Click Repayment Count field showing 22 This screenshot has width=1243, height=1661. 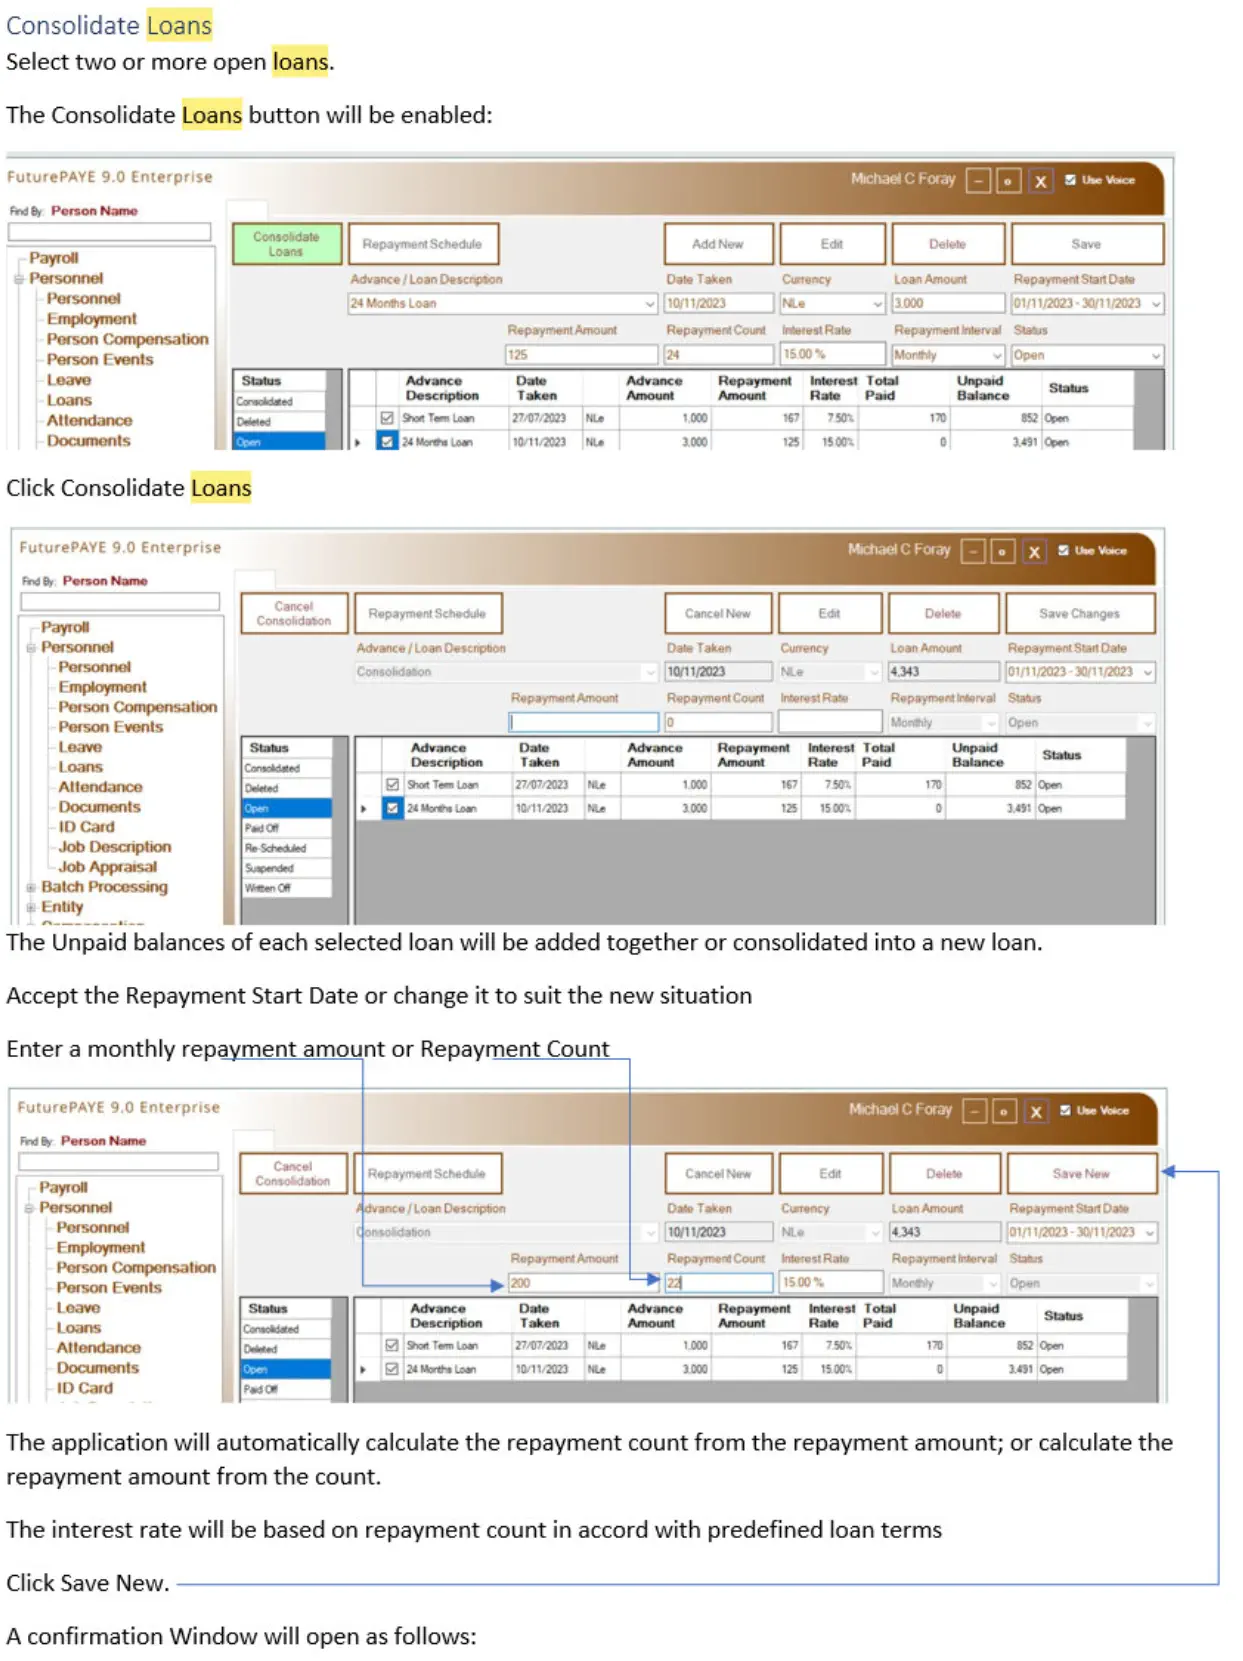point(720,1283)
